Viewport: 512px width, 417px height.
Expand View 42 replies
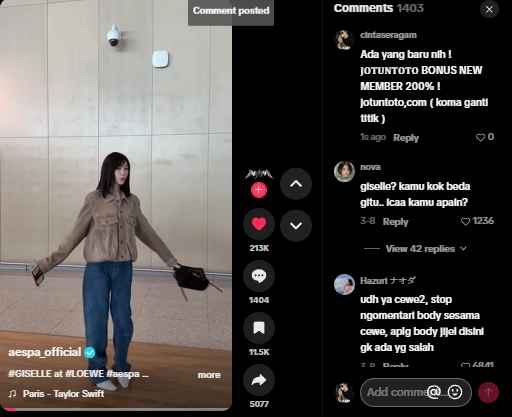point(426,249)
